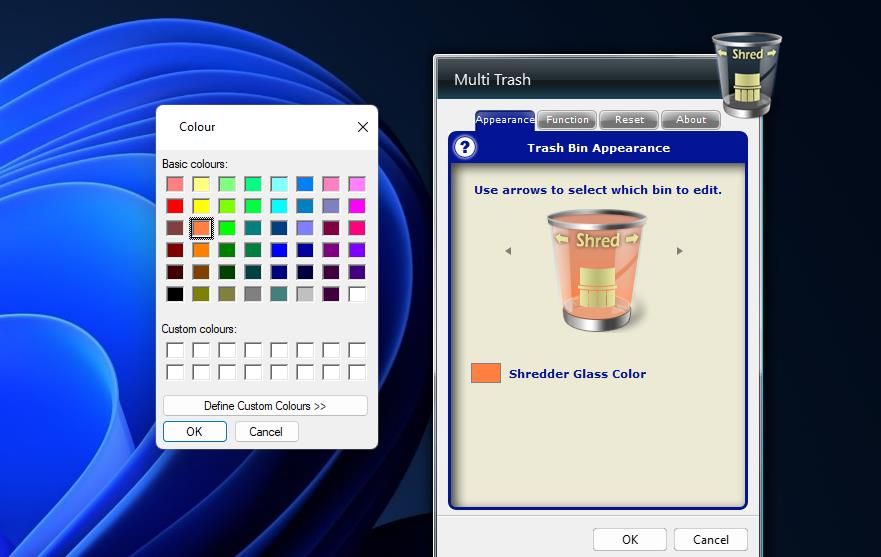Select the pure red basic colour swatch
The width and height of the screenshot is (881, 557).
click(175, 206)
